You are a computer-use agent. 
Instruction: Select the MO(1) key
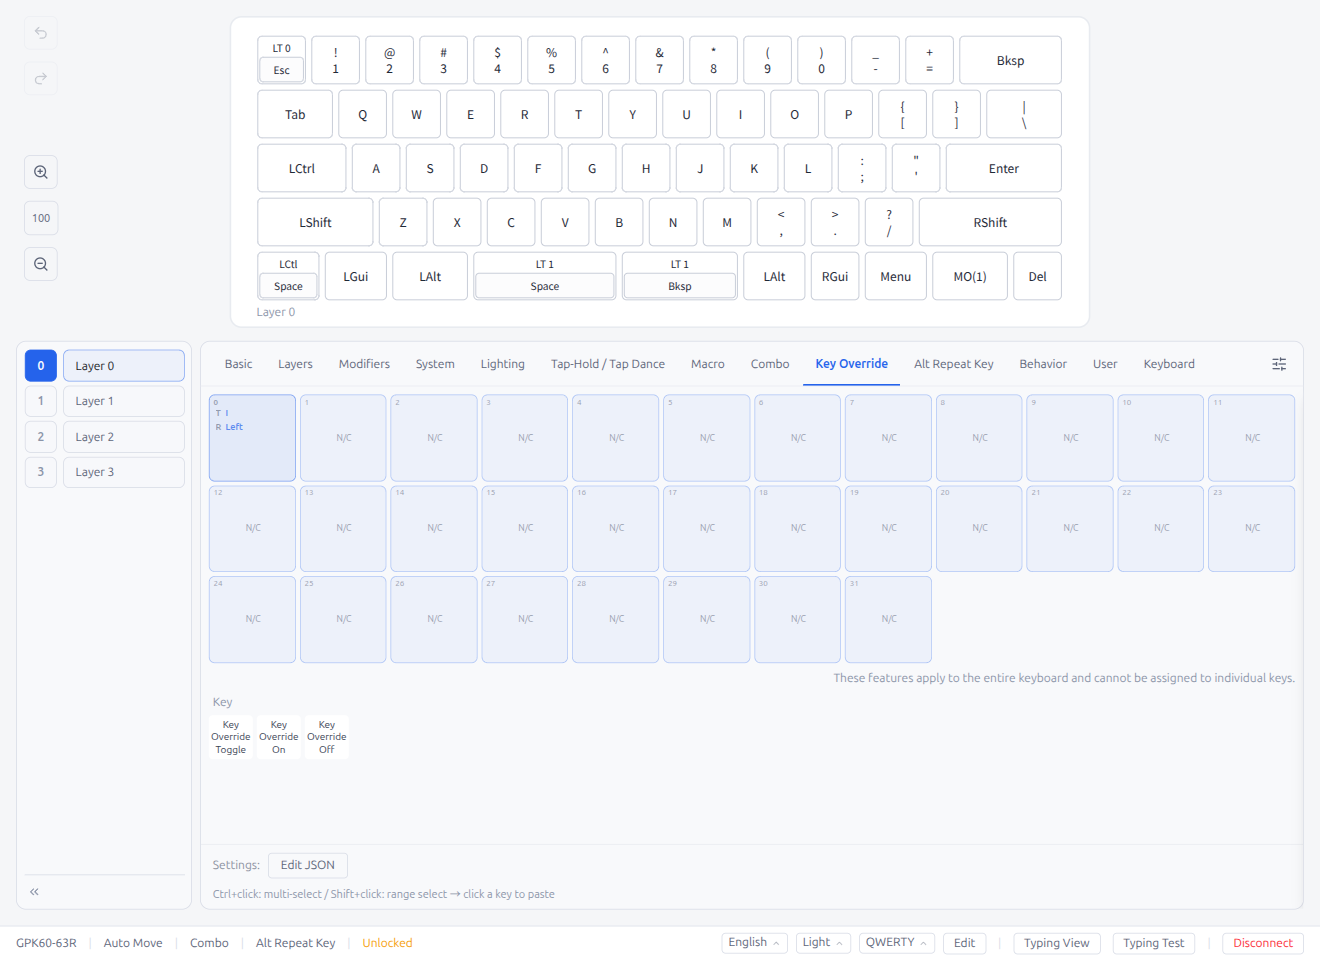[969, 276]
